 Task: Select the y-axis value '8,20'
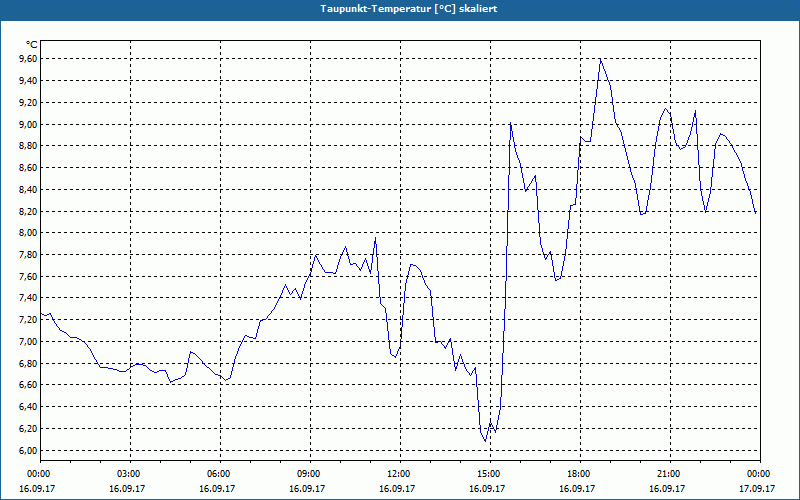click(28, 211)
